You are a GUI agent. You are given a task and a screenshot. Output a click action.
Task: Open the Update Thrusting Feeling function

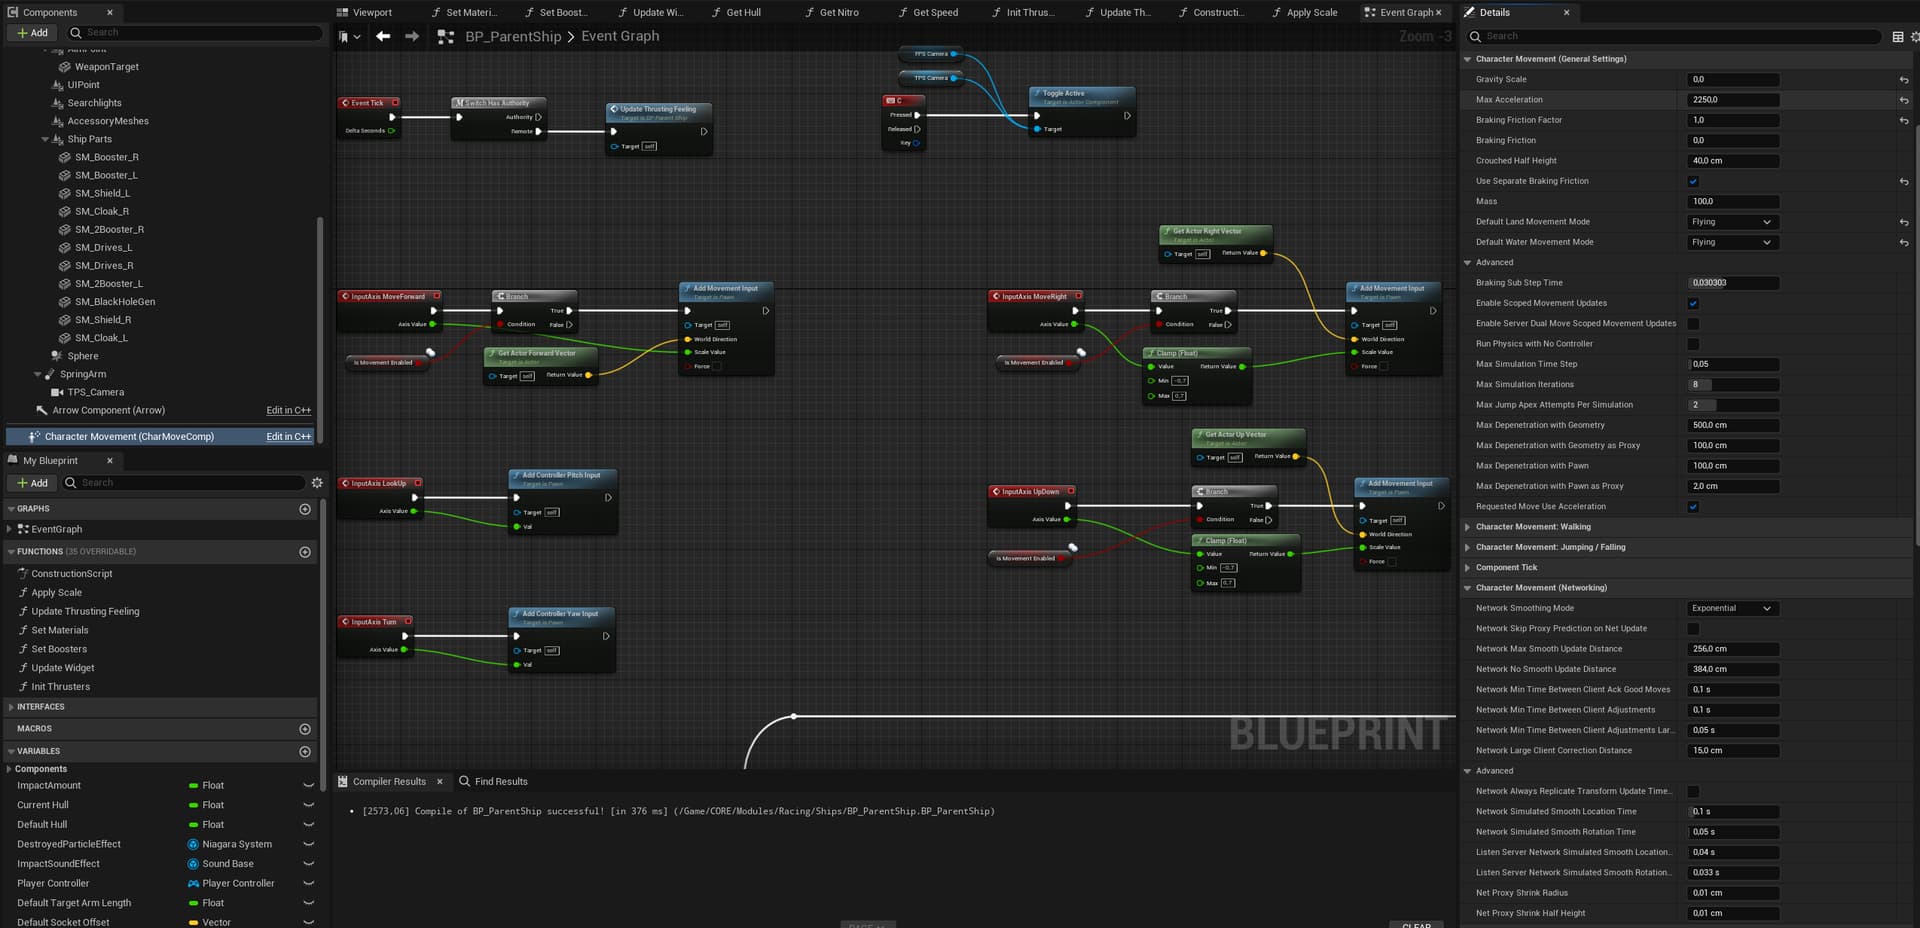pyautogui.click(x=85, y=612)
